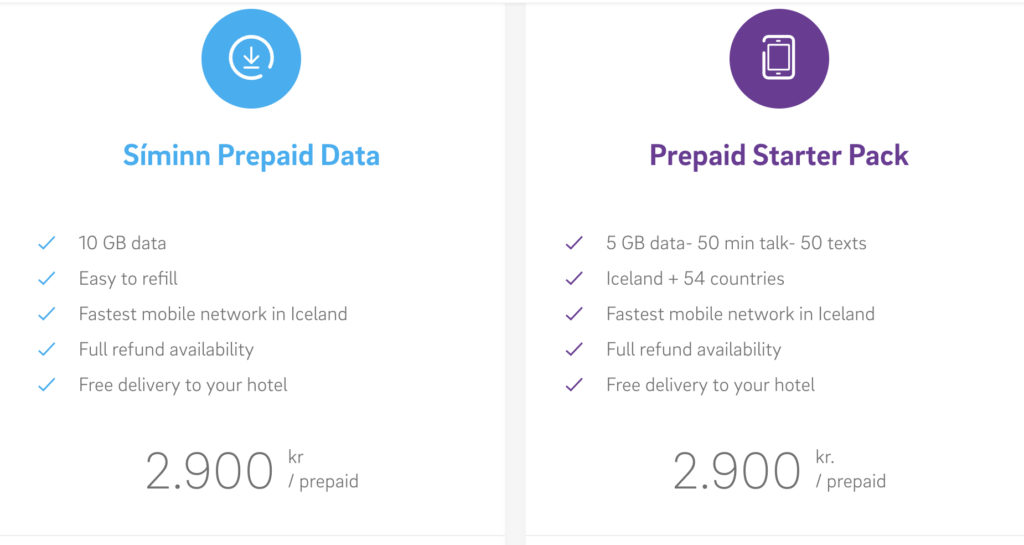This screenshot has width=1024, height=545.
Task: Click the purple smartphone circle icon
Action: (x=778, y=59)
